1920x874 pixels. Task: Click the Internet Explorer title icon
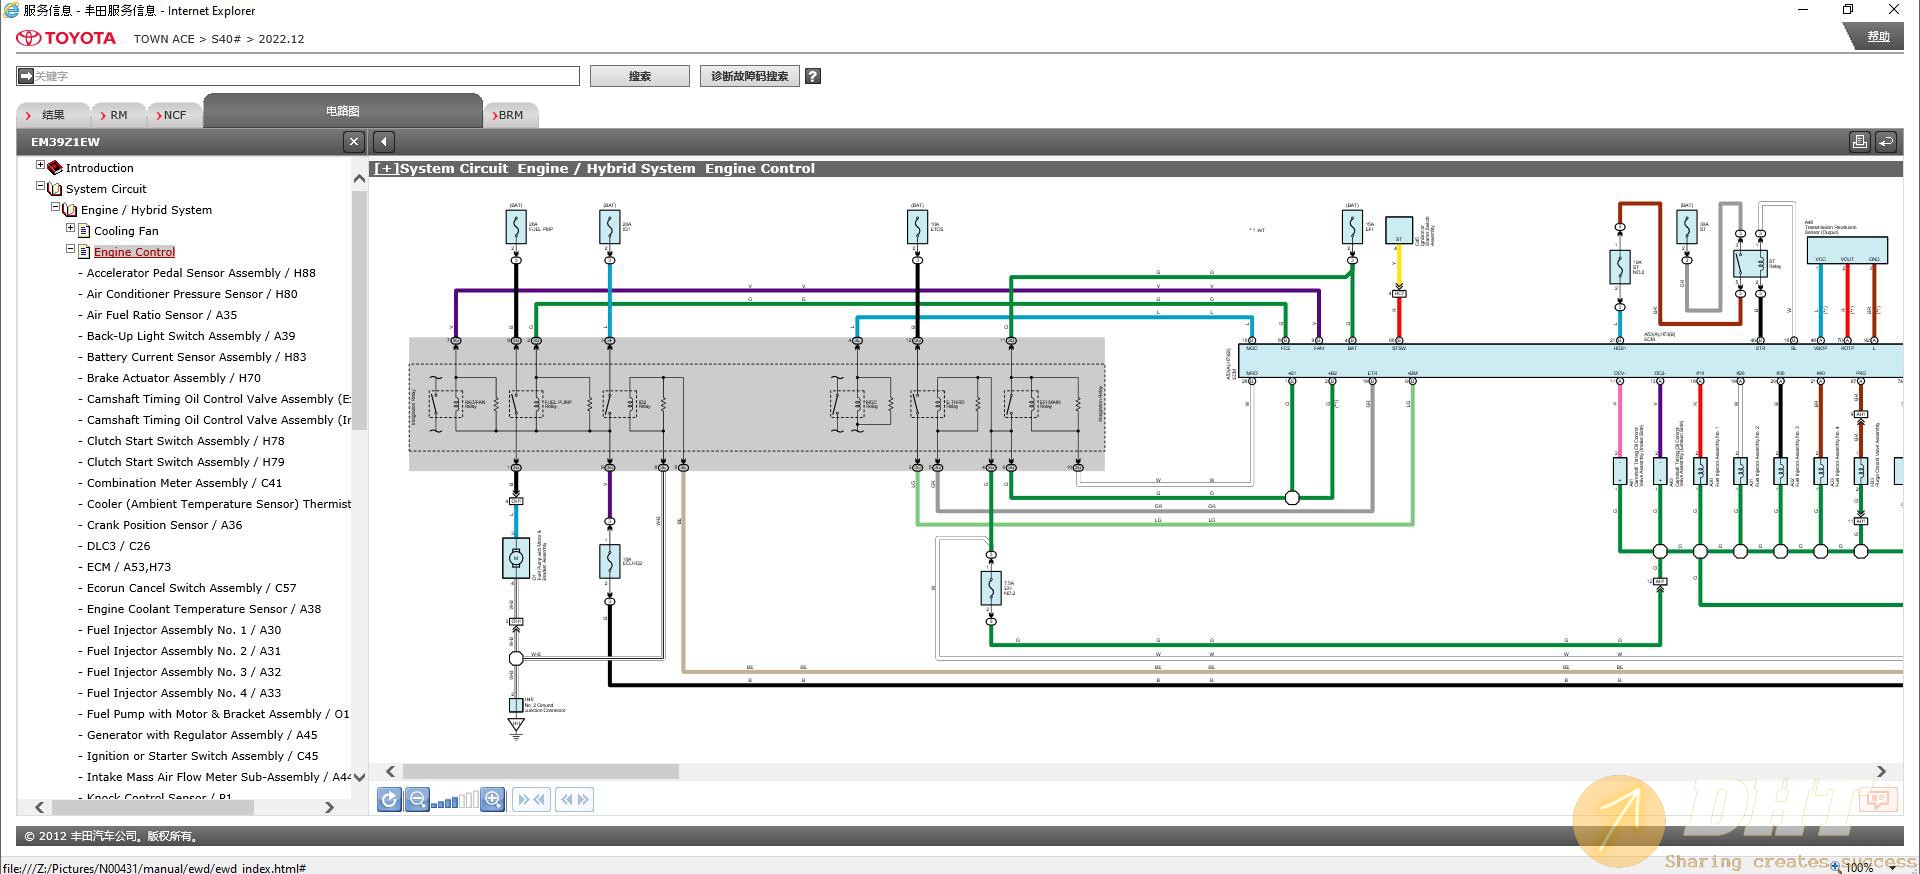click(11, 11)
